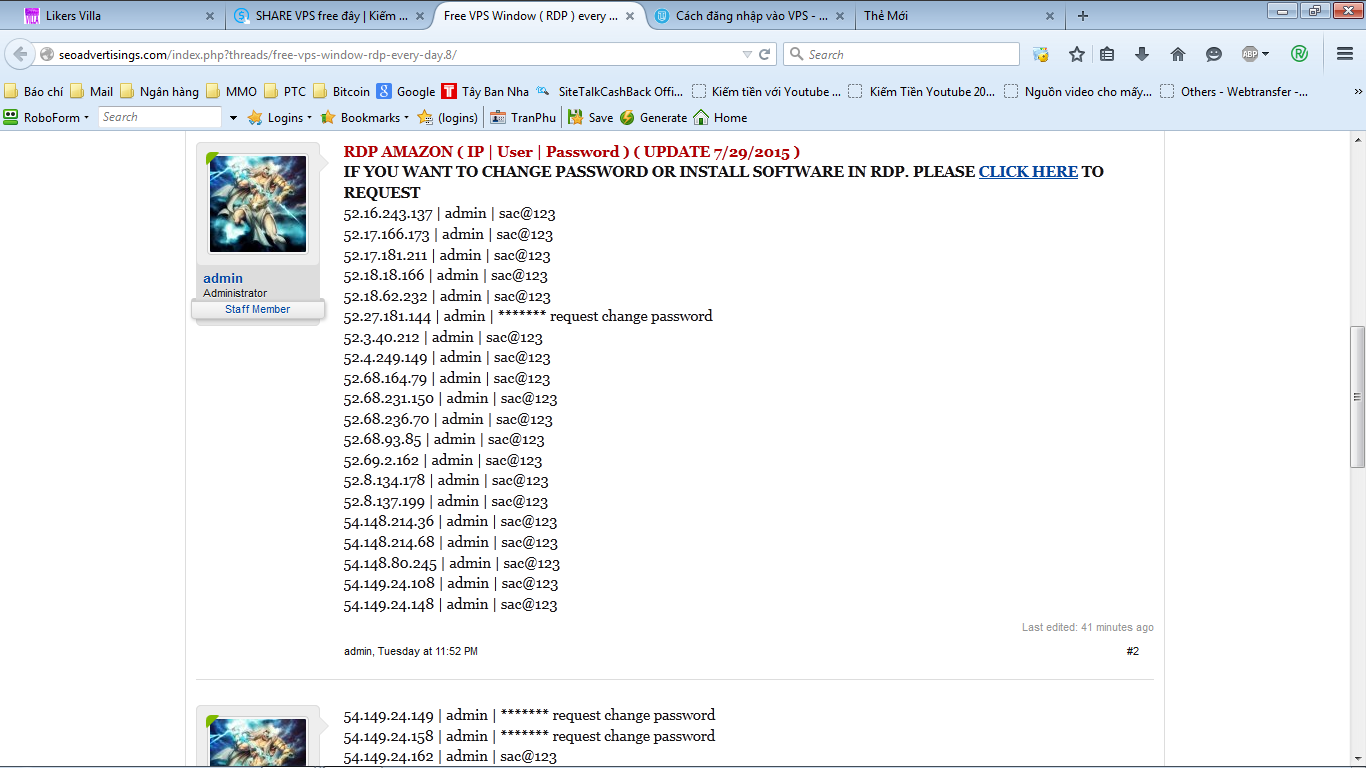Show your bookmarks list icon
The height and width of the screenshot is (768, 1366).
(1107, 54)
